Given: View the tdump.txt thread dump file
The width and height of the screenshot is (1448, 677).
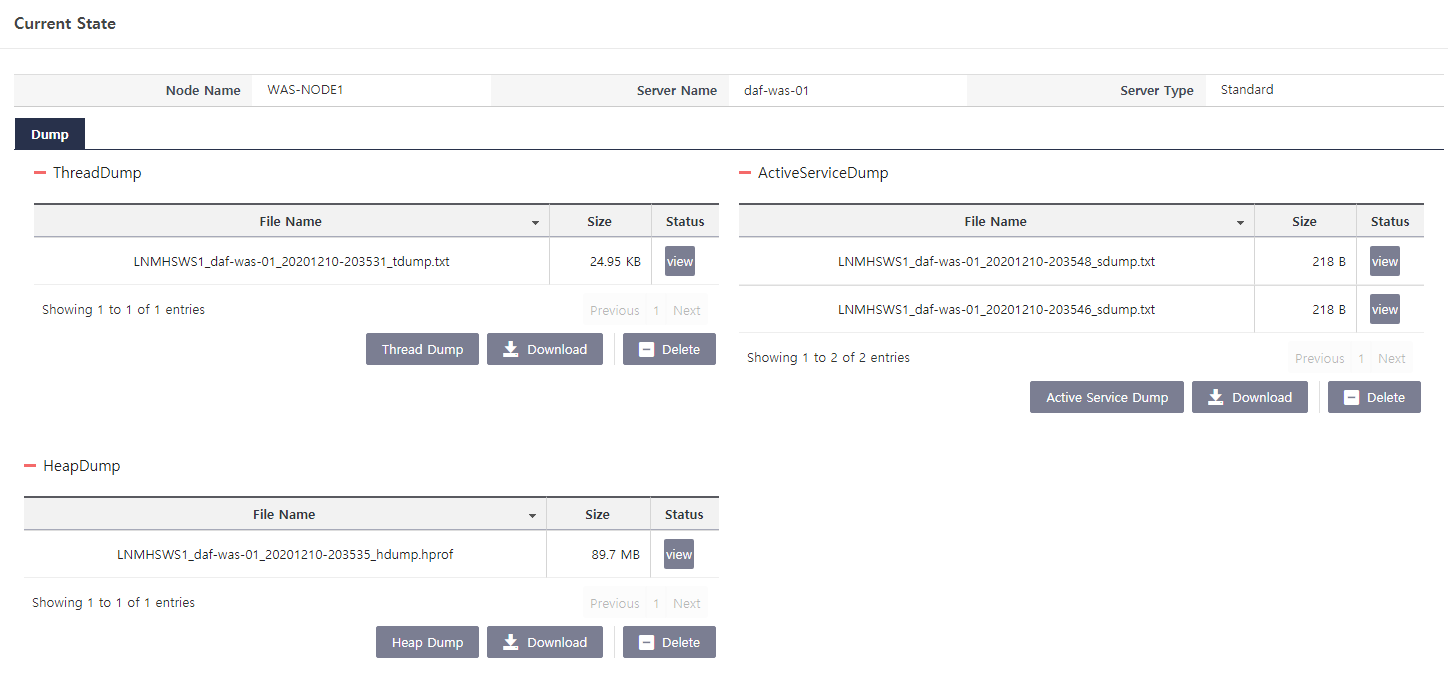Looking at the screenshot, I should click(679, 260).
